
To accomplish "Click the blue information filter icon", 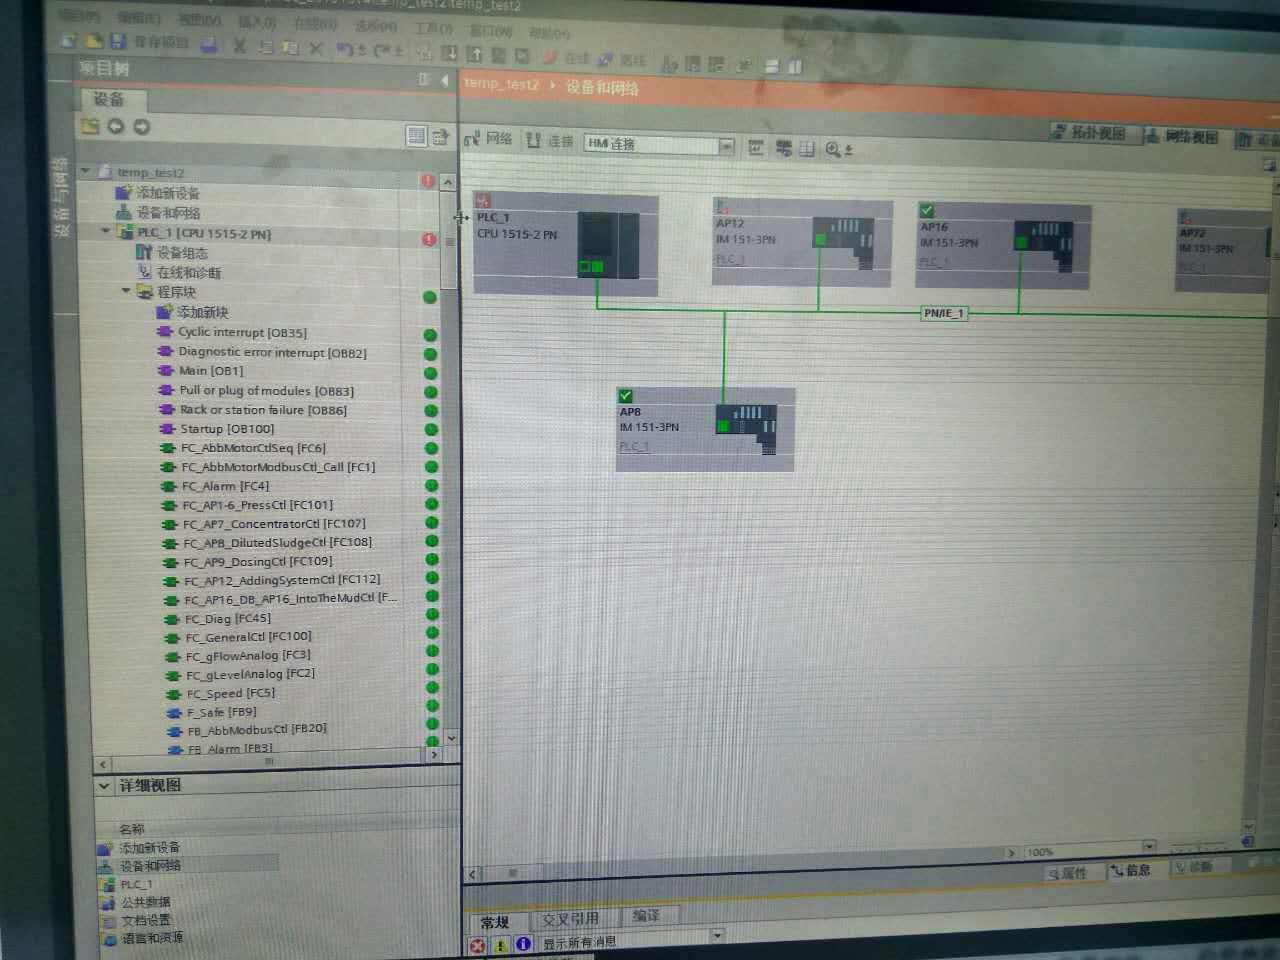I will point(522,943).
